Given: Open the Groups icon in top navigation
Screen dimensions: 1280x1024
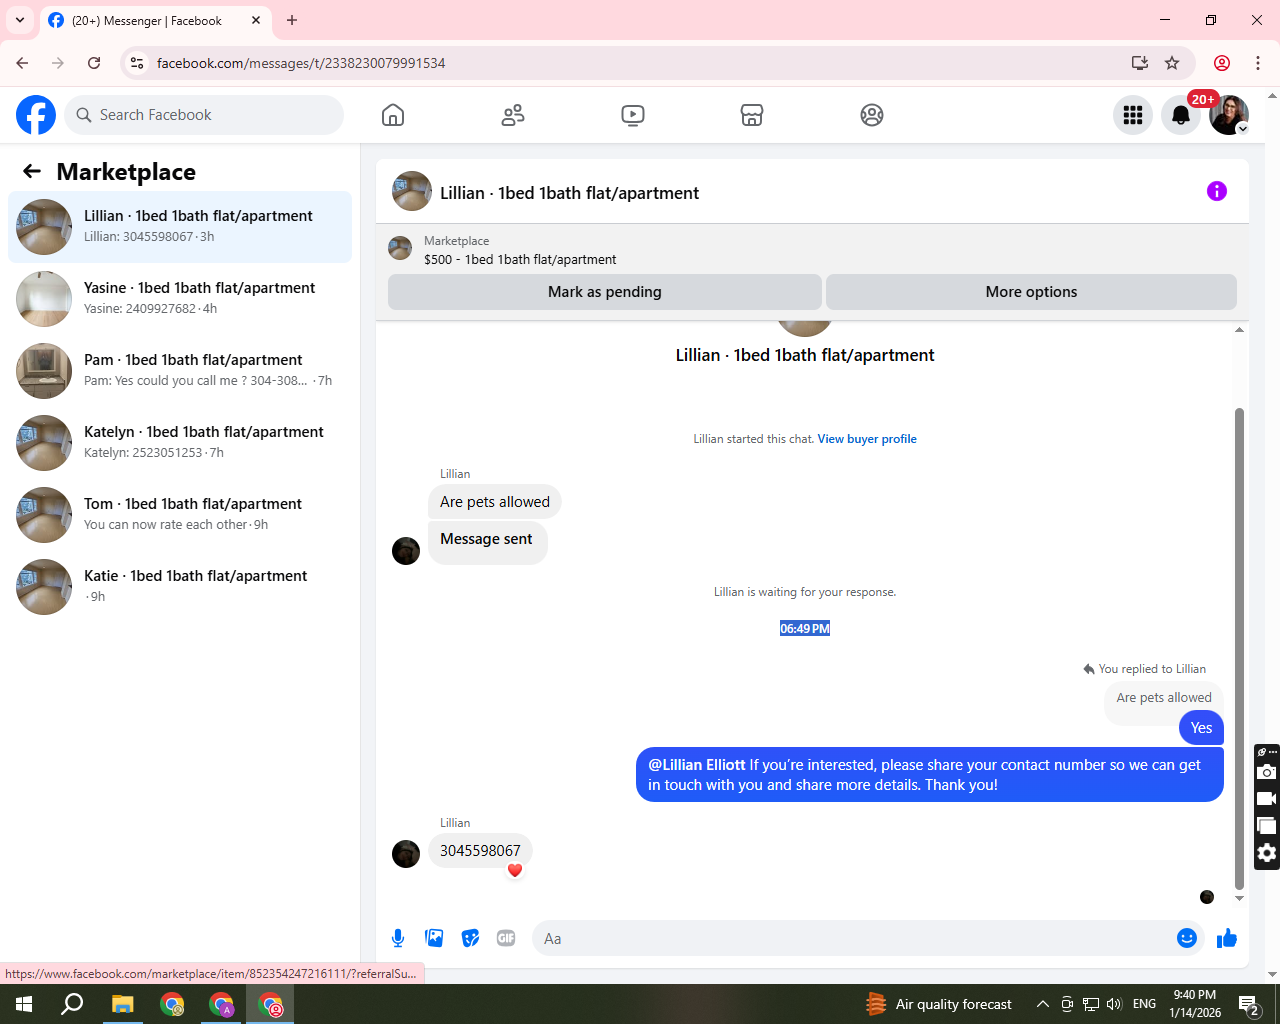Looking at the screenshot, I should click(x=872, y=115).
